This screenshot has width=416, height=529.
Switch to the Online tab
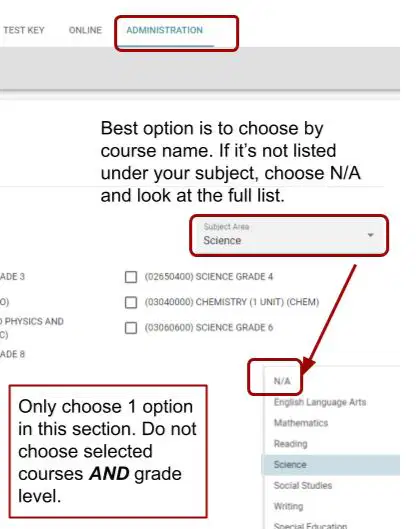coord(85,30)
